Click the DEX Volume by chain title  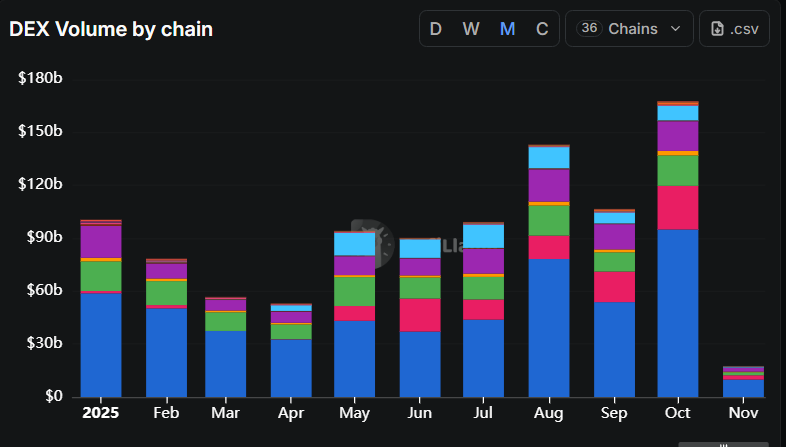(111, 29)
